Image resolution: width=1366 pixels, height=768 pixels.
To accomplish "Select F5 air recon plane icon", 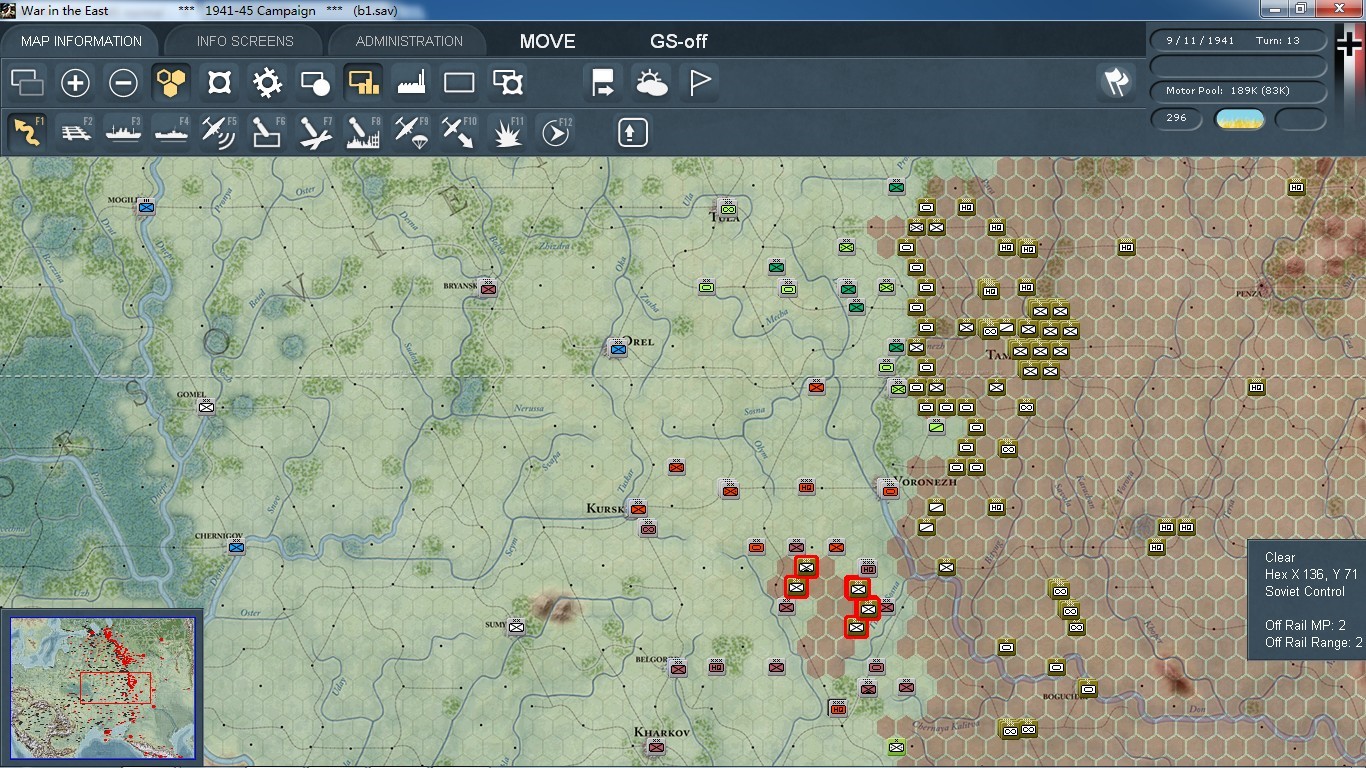I will pos(219,132).
